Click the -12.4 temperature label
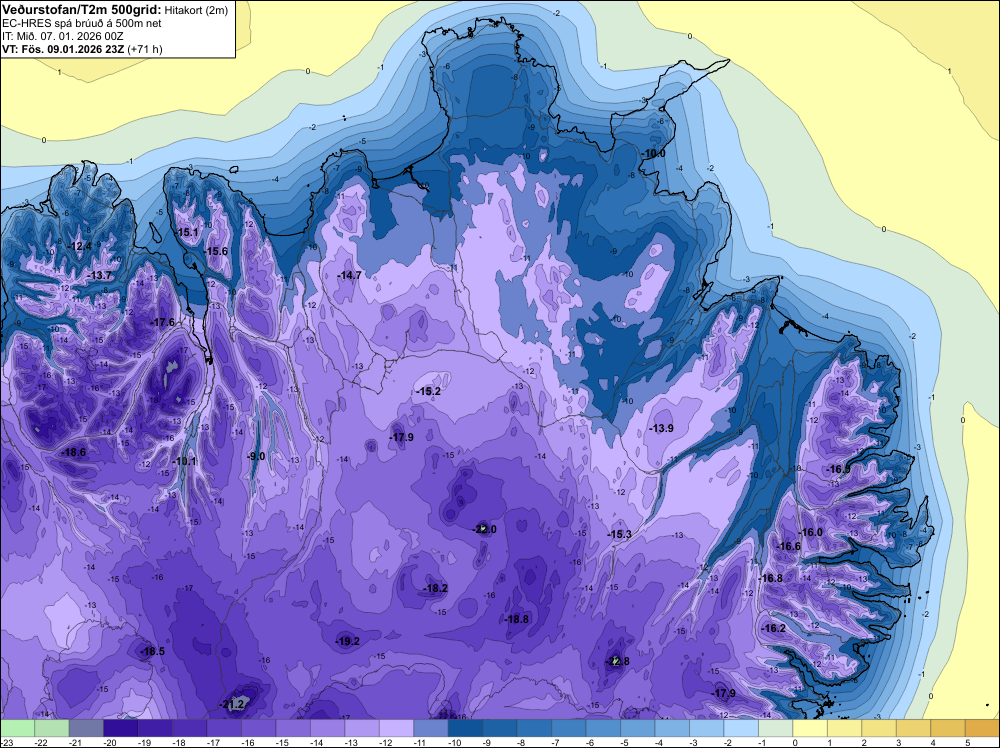Image resolution: width=1000 pixels, height=748 pixels. point(80,246)
